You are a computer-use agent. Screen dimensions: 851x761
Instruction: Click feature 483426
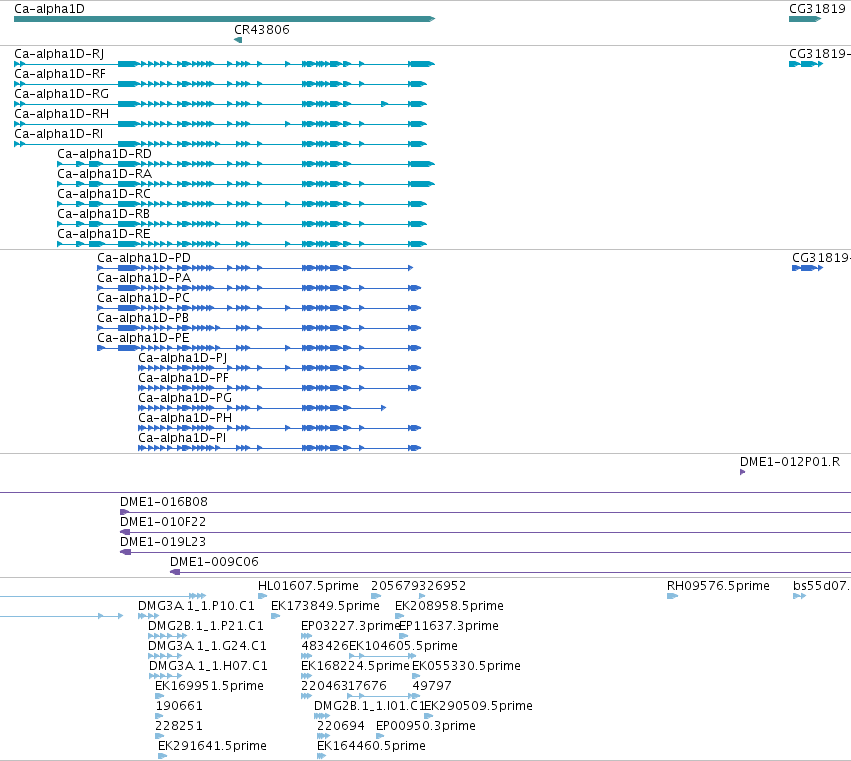(x=307, y=656)
